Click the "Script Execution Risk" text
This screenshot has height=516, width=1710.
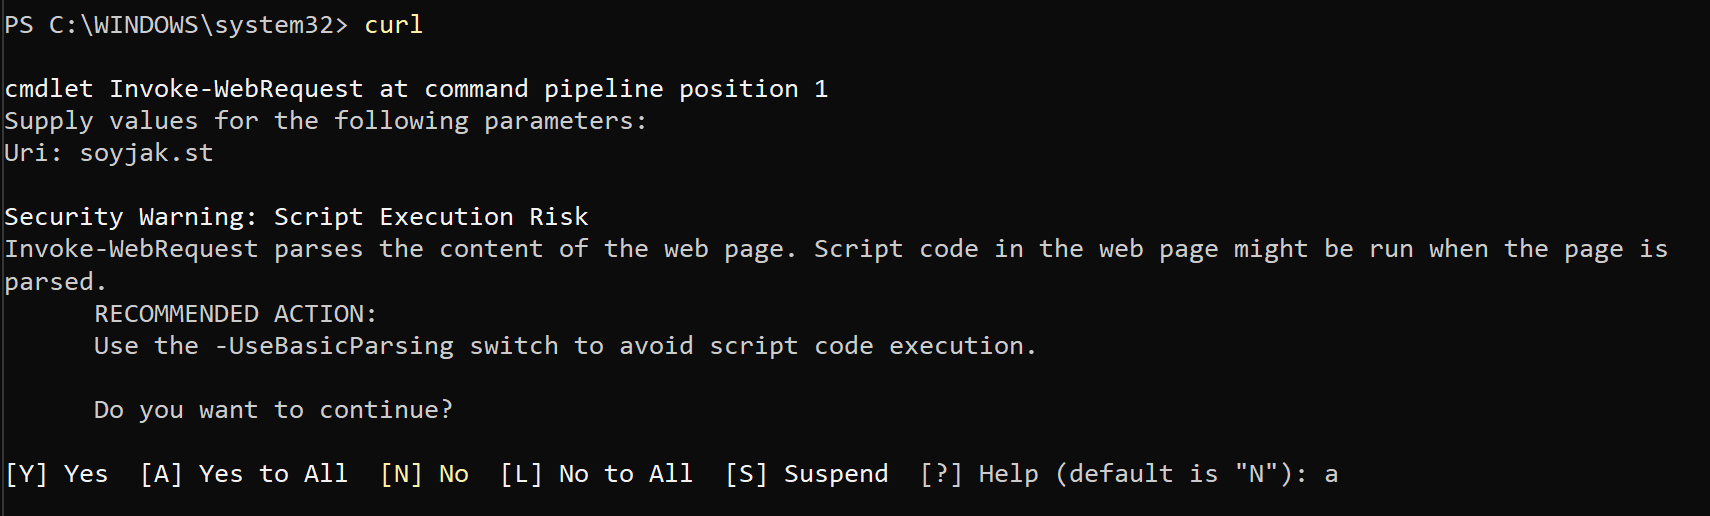[431, 217]
